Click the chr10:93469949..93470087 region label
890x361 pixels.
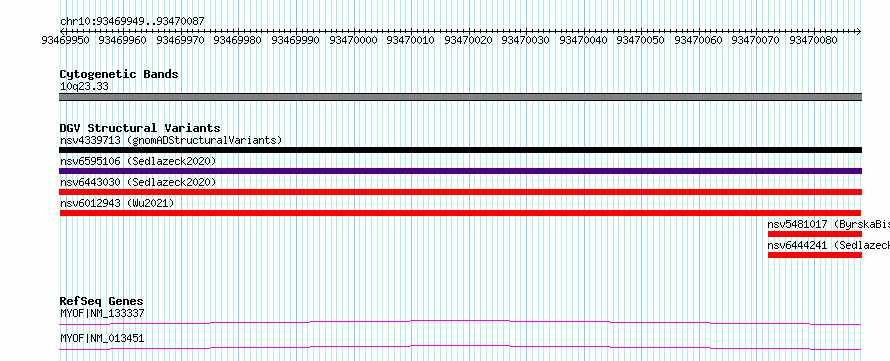132,22
